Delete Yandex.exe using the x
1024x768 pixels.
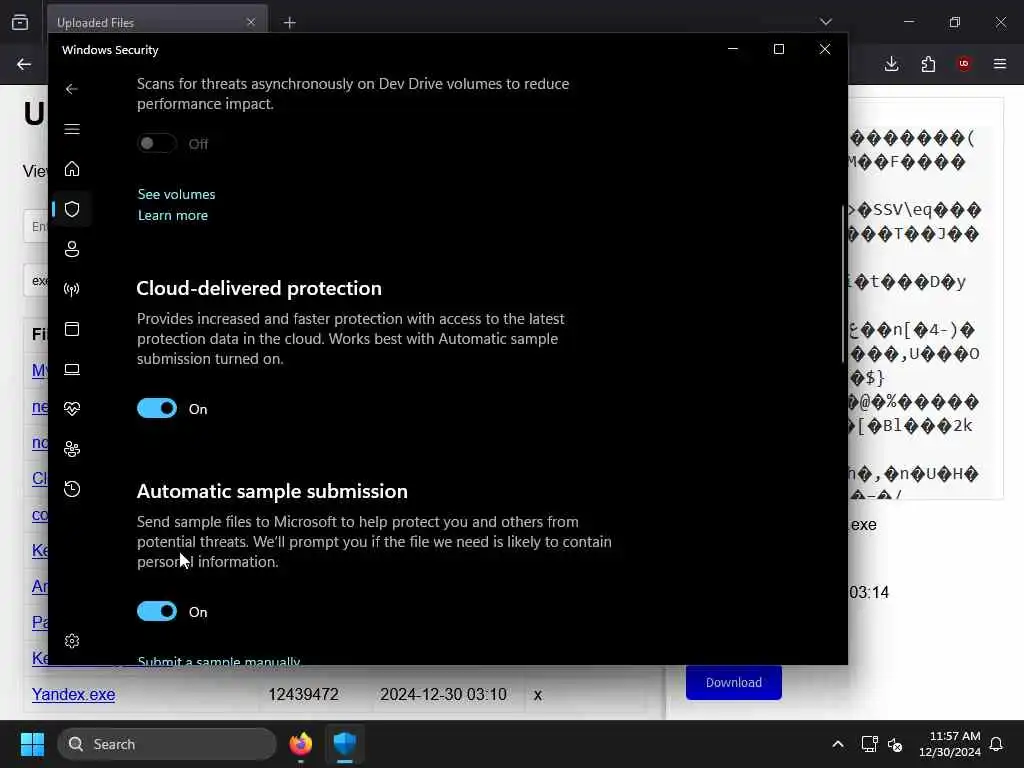(537, 695)
